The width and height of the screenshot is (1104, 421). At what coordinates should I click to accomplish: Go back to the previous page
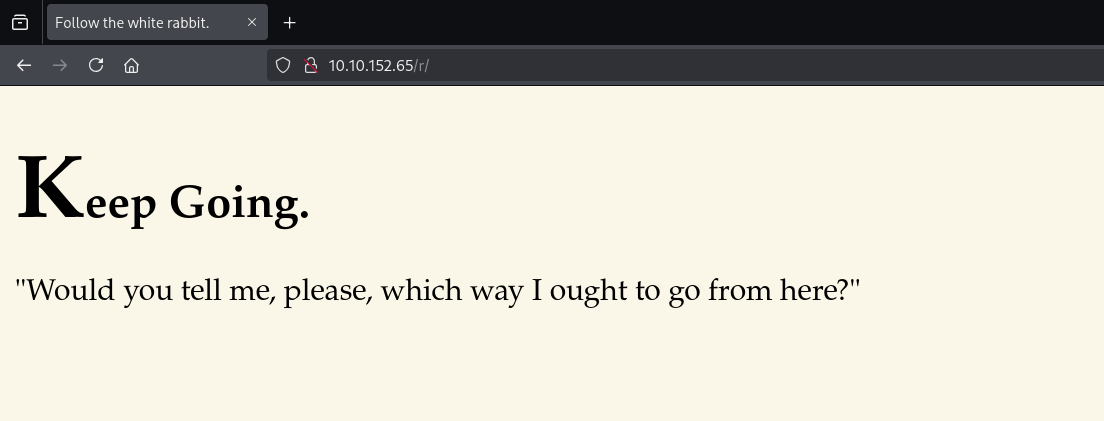click(24, 65)
